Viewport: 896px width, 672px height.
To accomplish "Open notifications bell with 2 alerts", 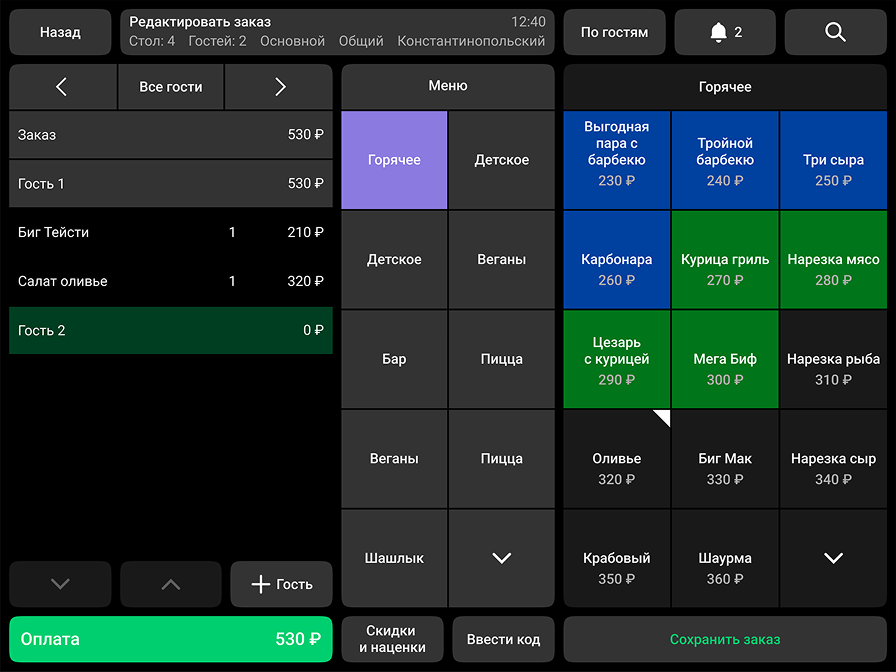I will click(725, 32).
